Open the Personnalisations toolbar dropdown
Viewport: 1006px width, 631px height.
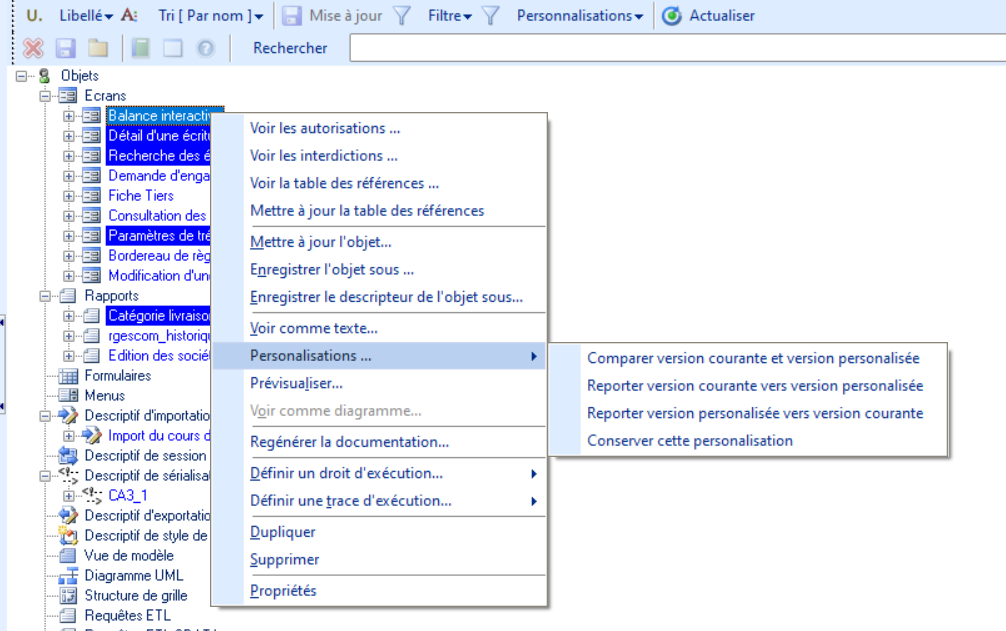coord(579,15)
